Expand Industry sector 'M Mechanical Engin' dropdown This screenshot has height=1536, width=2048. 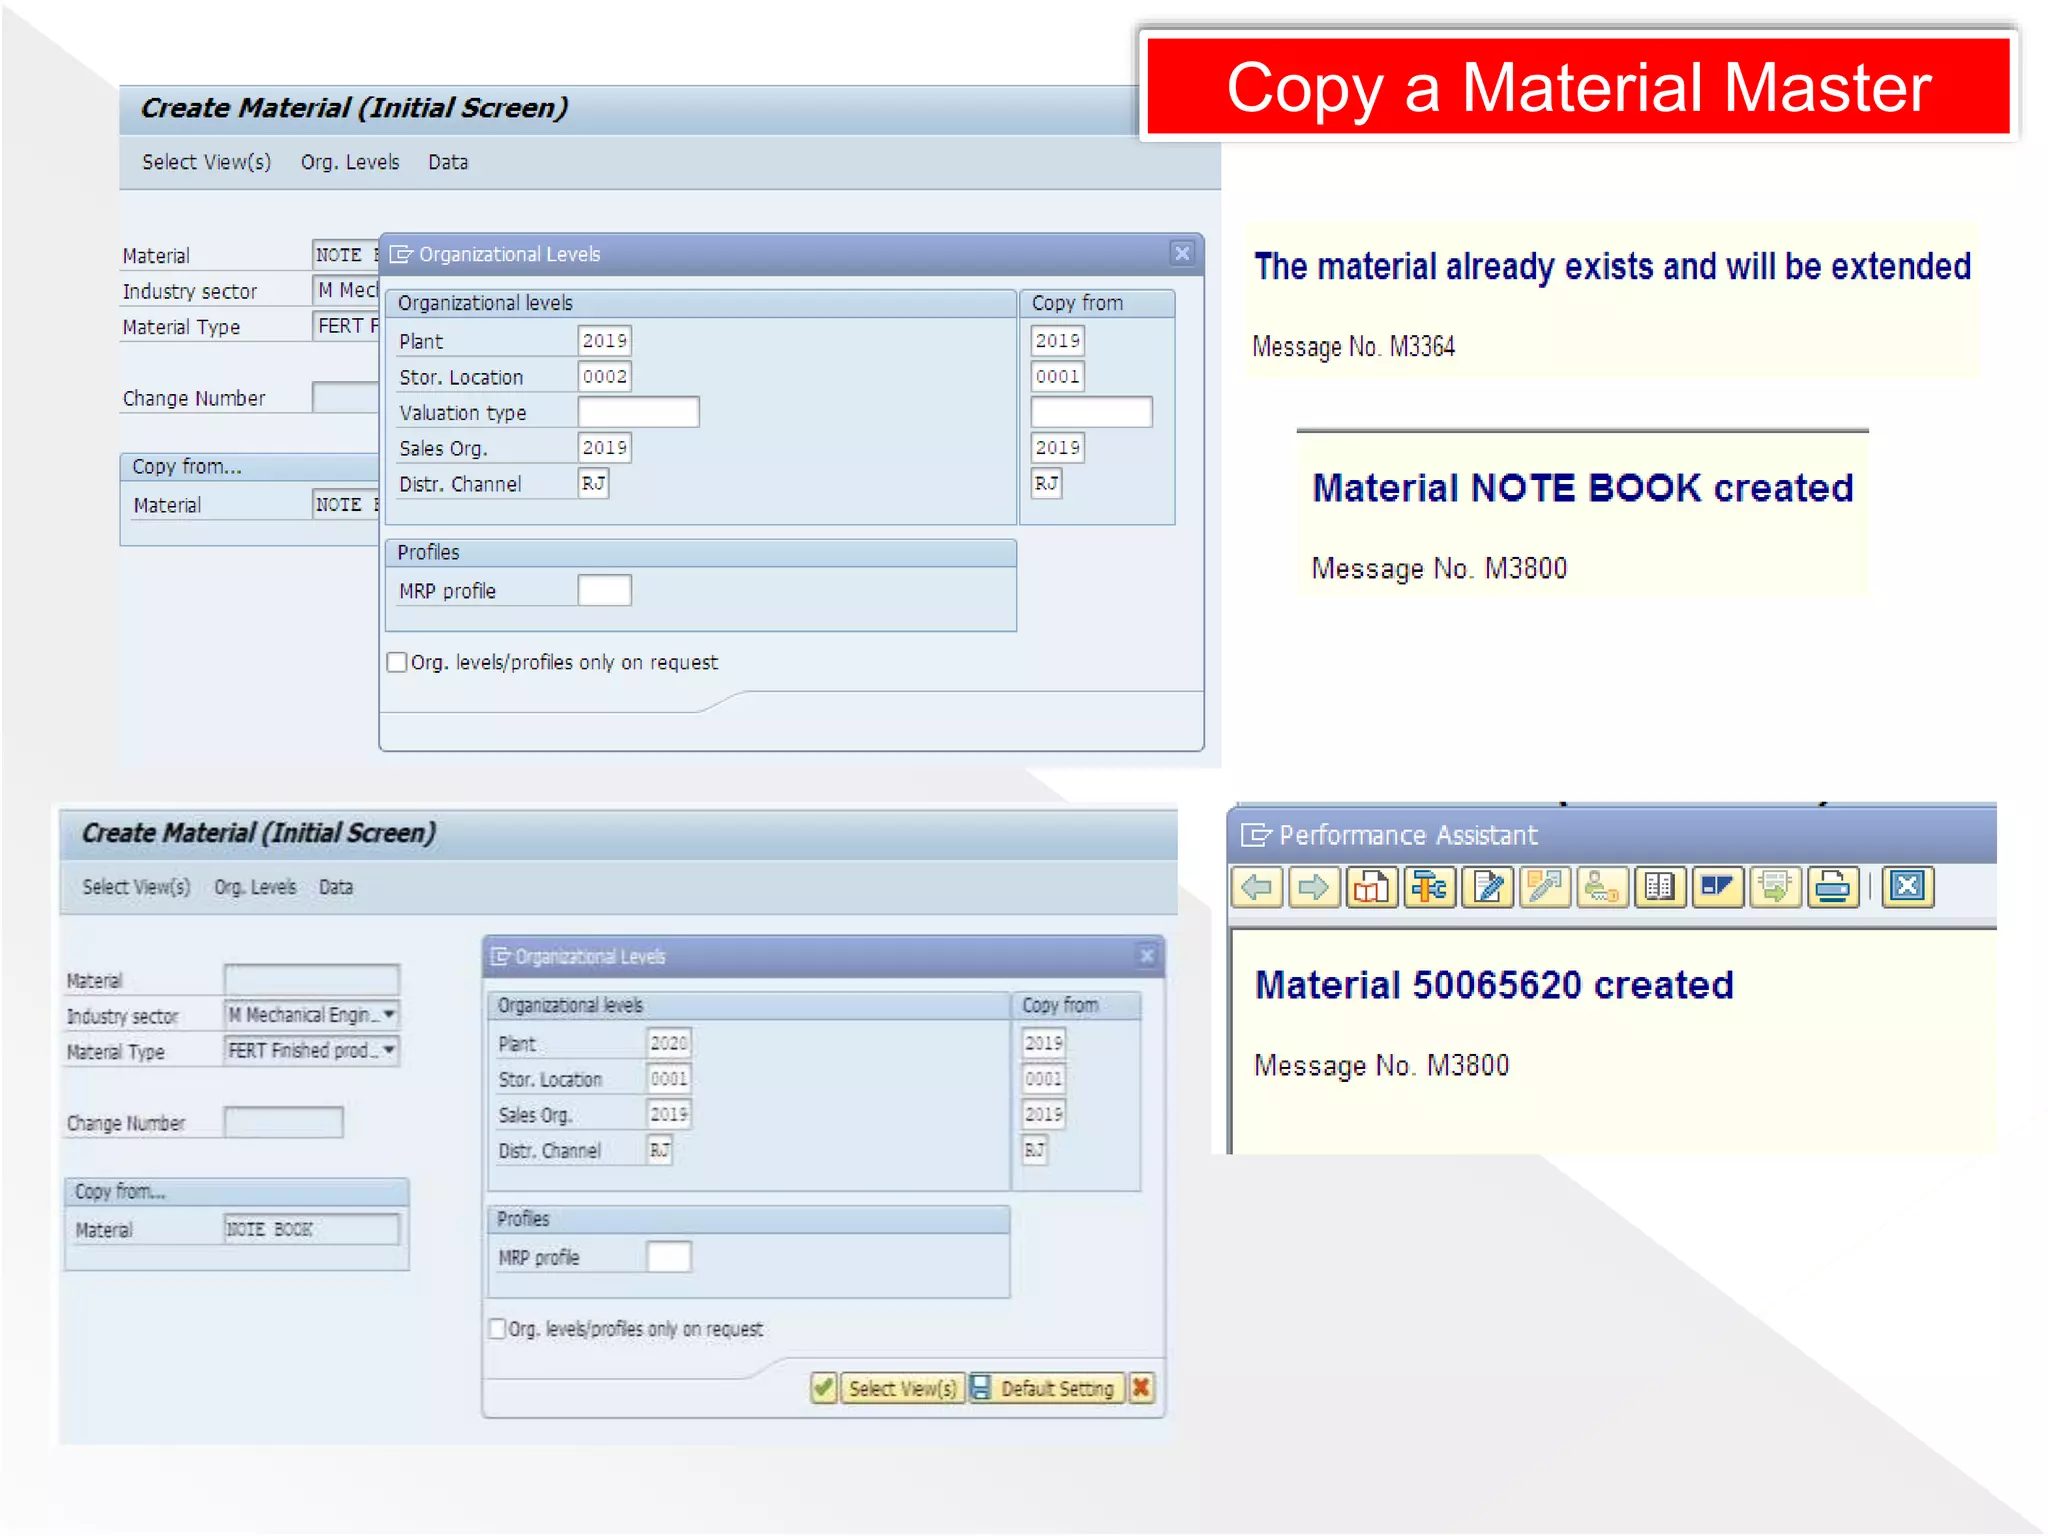pyautogui.click(x=389, y=1014)
